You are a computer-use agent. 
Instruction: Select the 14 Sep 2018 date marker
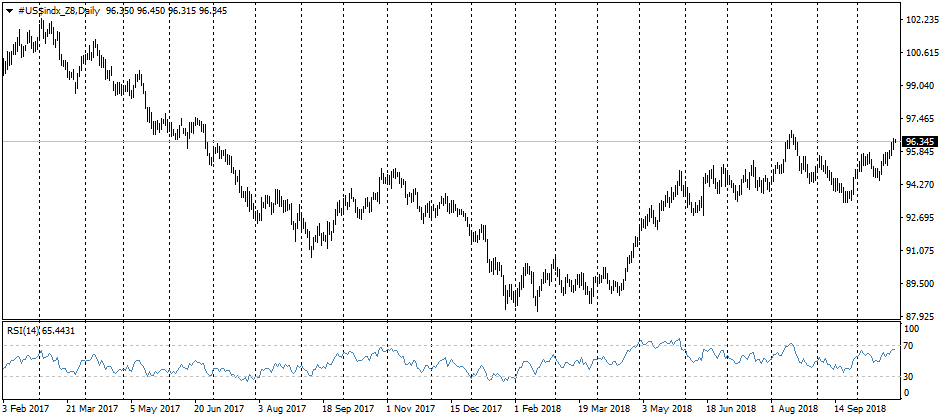point(860,409)
